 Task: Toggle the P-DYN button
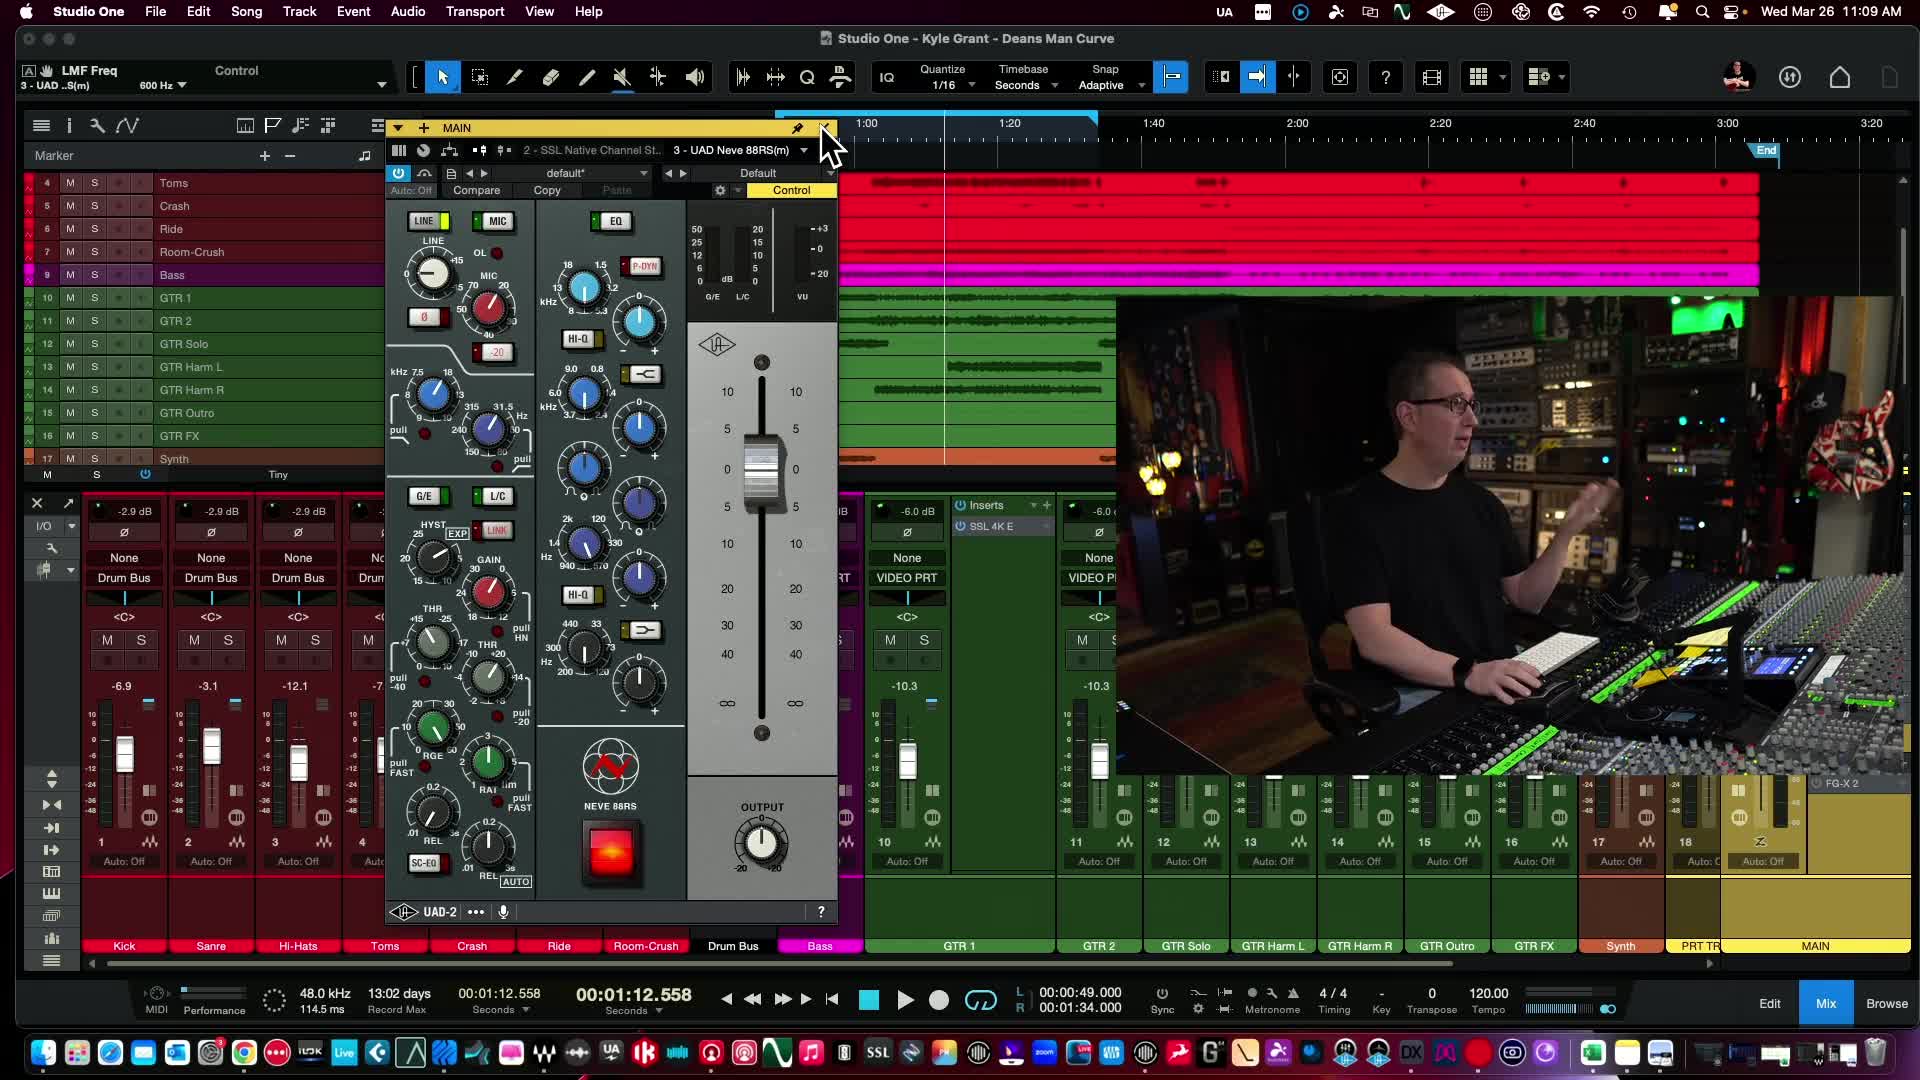point(641,267)
